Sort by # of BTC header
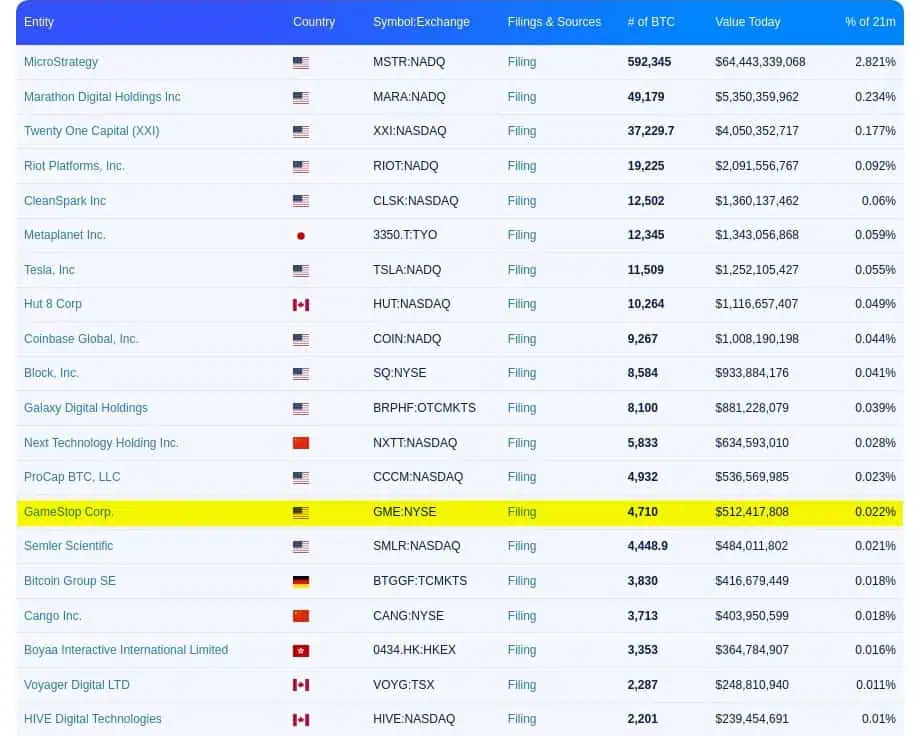 [x=651, y=22]
